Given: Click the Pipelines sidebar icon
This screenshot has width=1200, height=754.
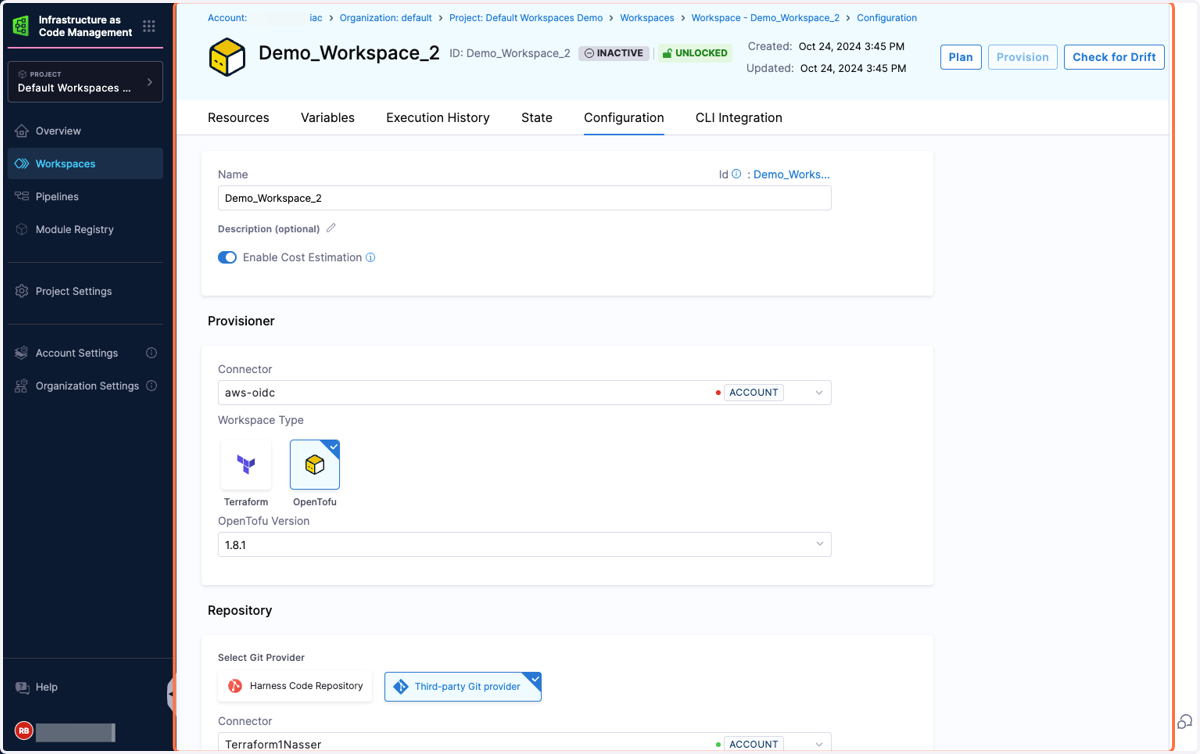Looking at the screenshot, I should 22,197.
